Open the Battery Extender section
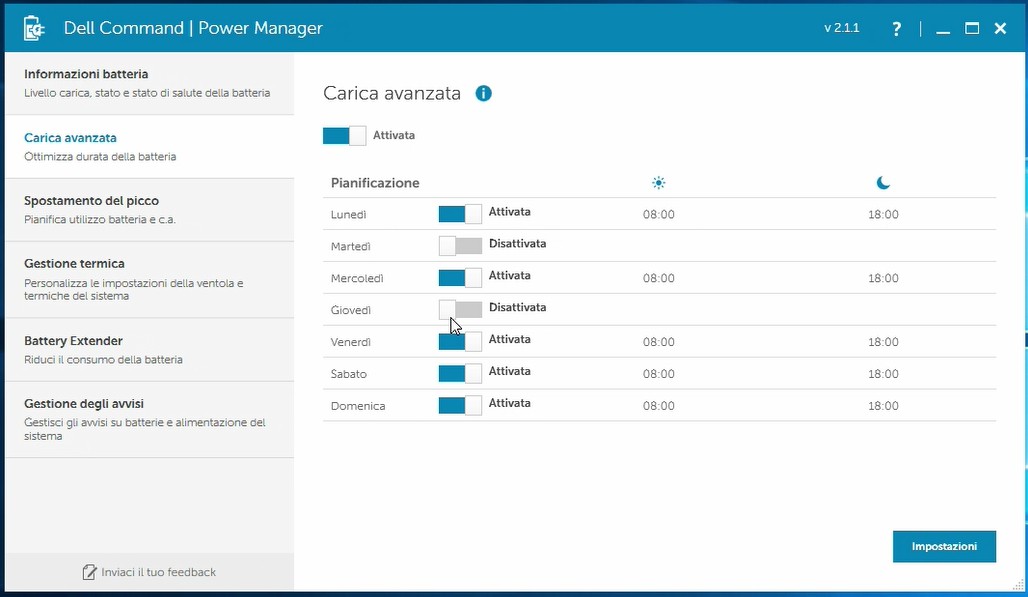The image size is (1028, 597). click(x=148, y=349)
